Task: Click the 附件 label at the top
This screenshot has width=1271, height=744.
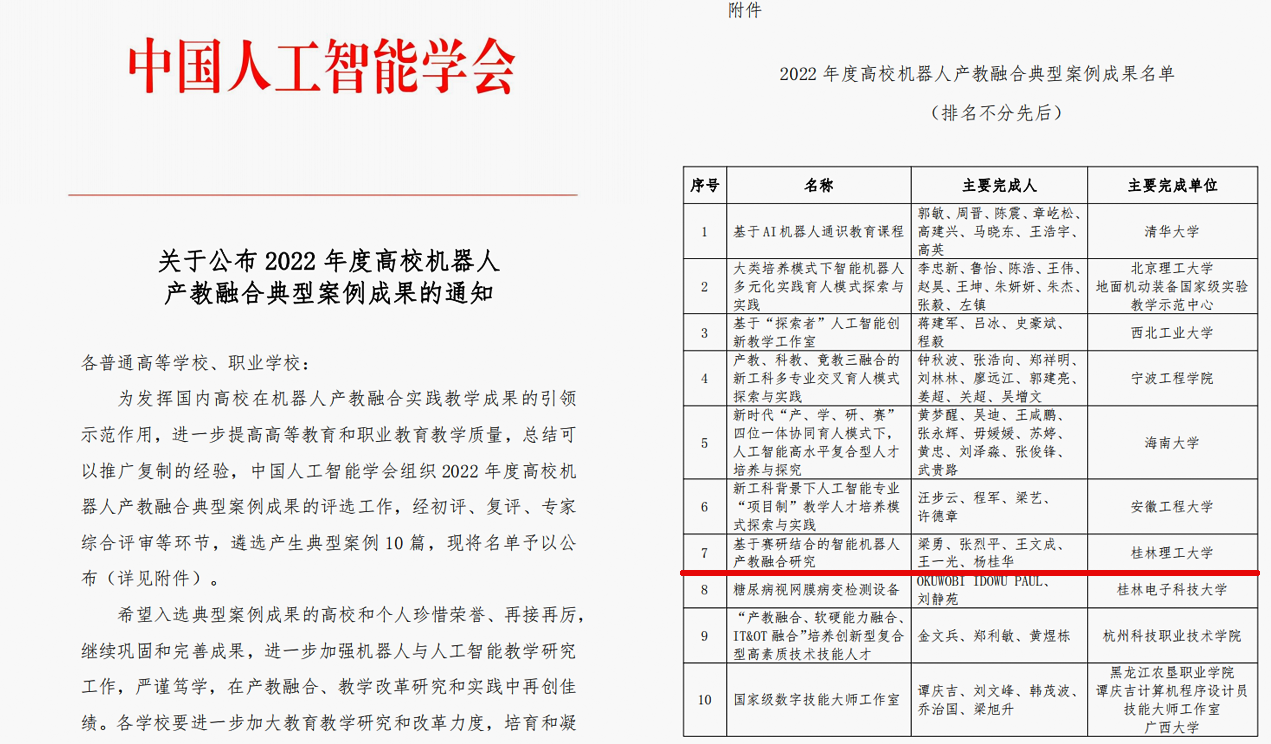Action: pos(744,11)
